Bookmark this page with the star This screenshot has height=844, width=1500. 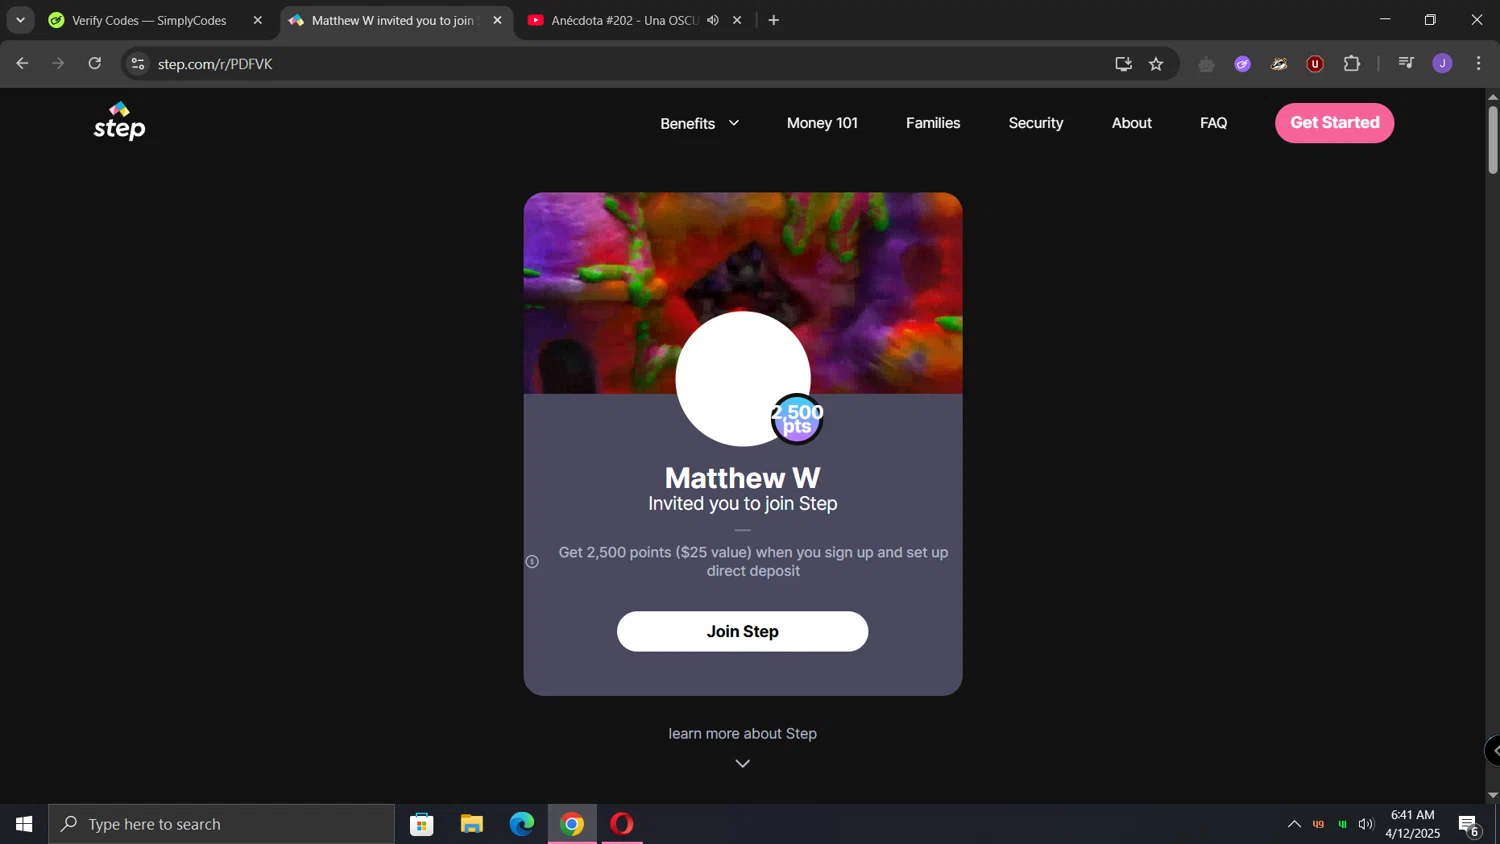click(1156, 64)
